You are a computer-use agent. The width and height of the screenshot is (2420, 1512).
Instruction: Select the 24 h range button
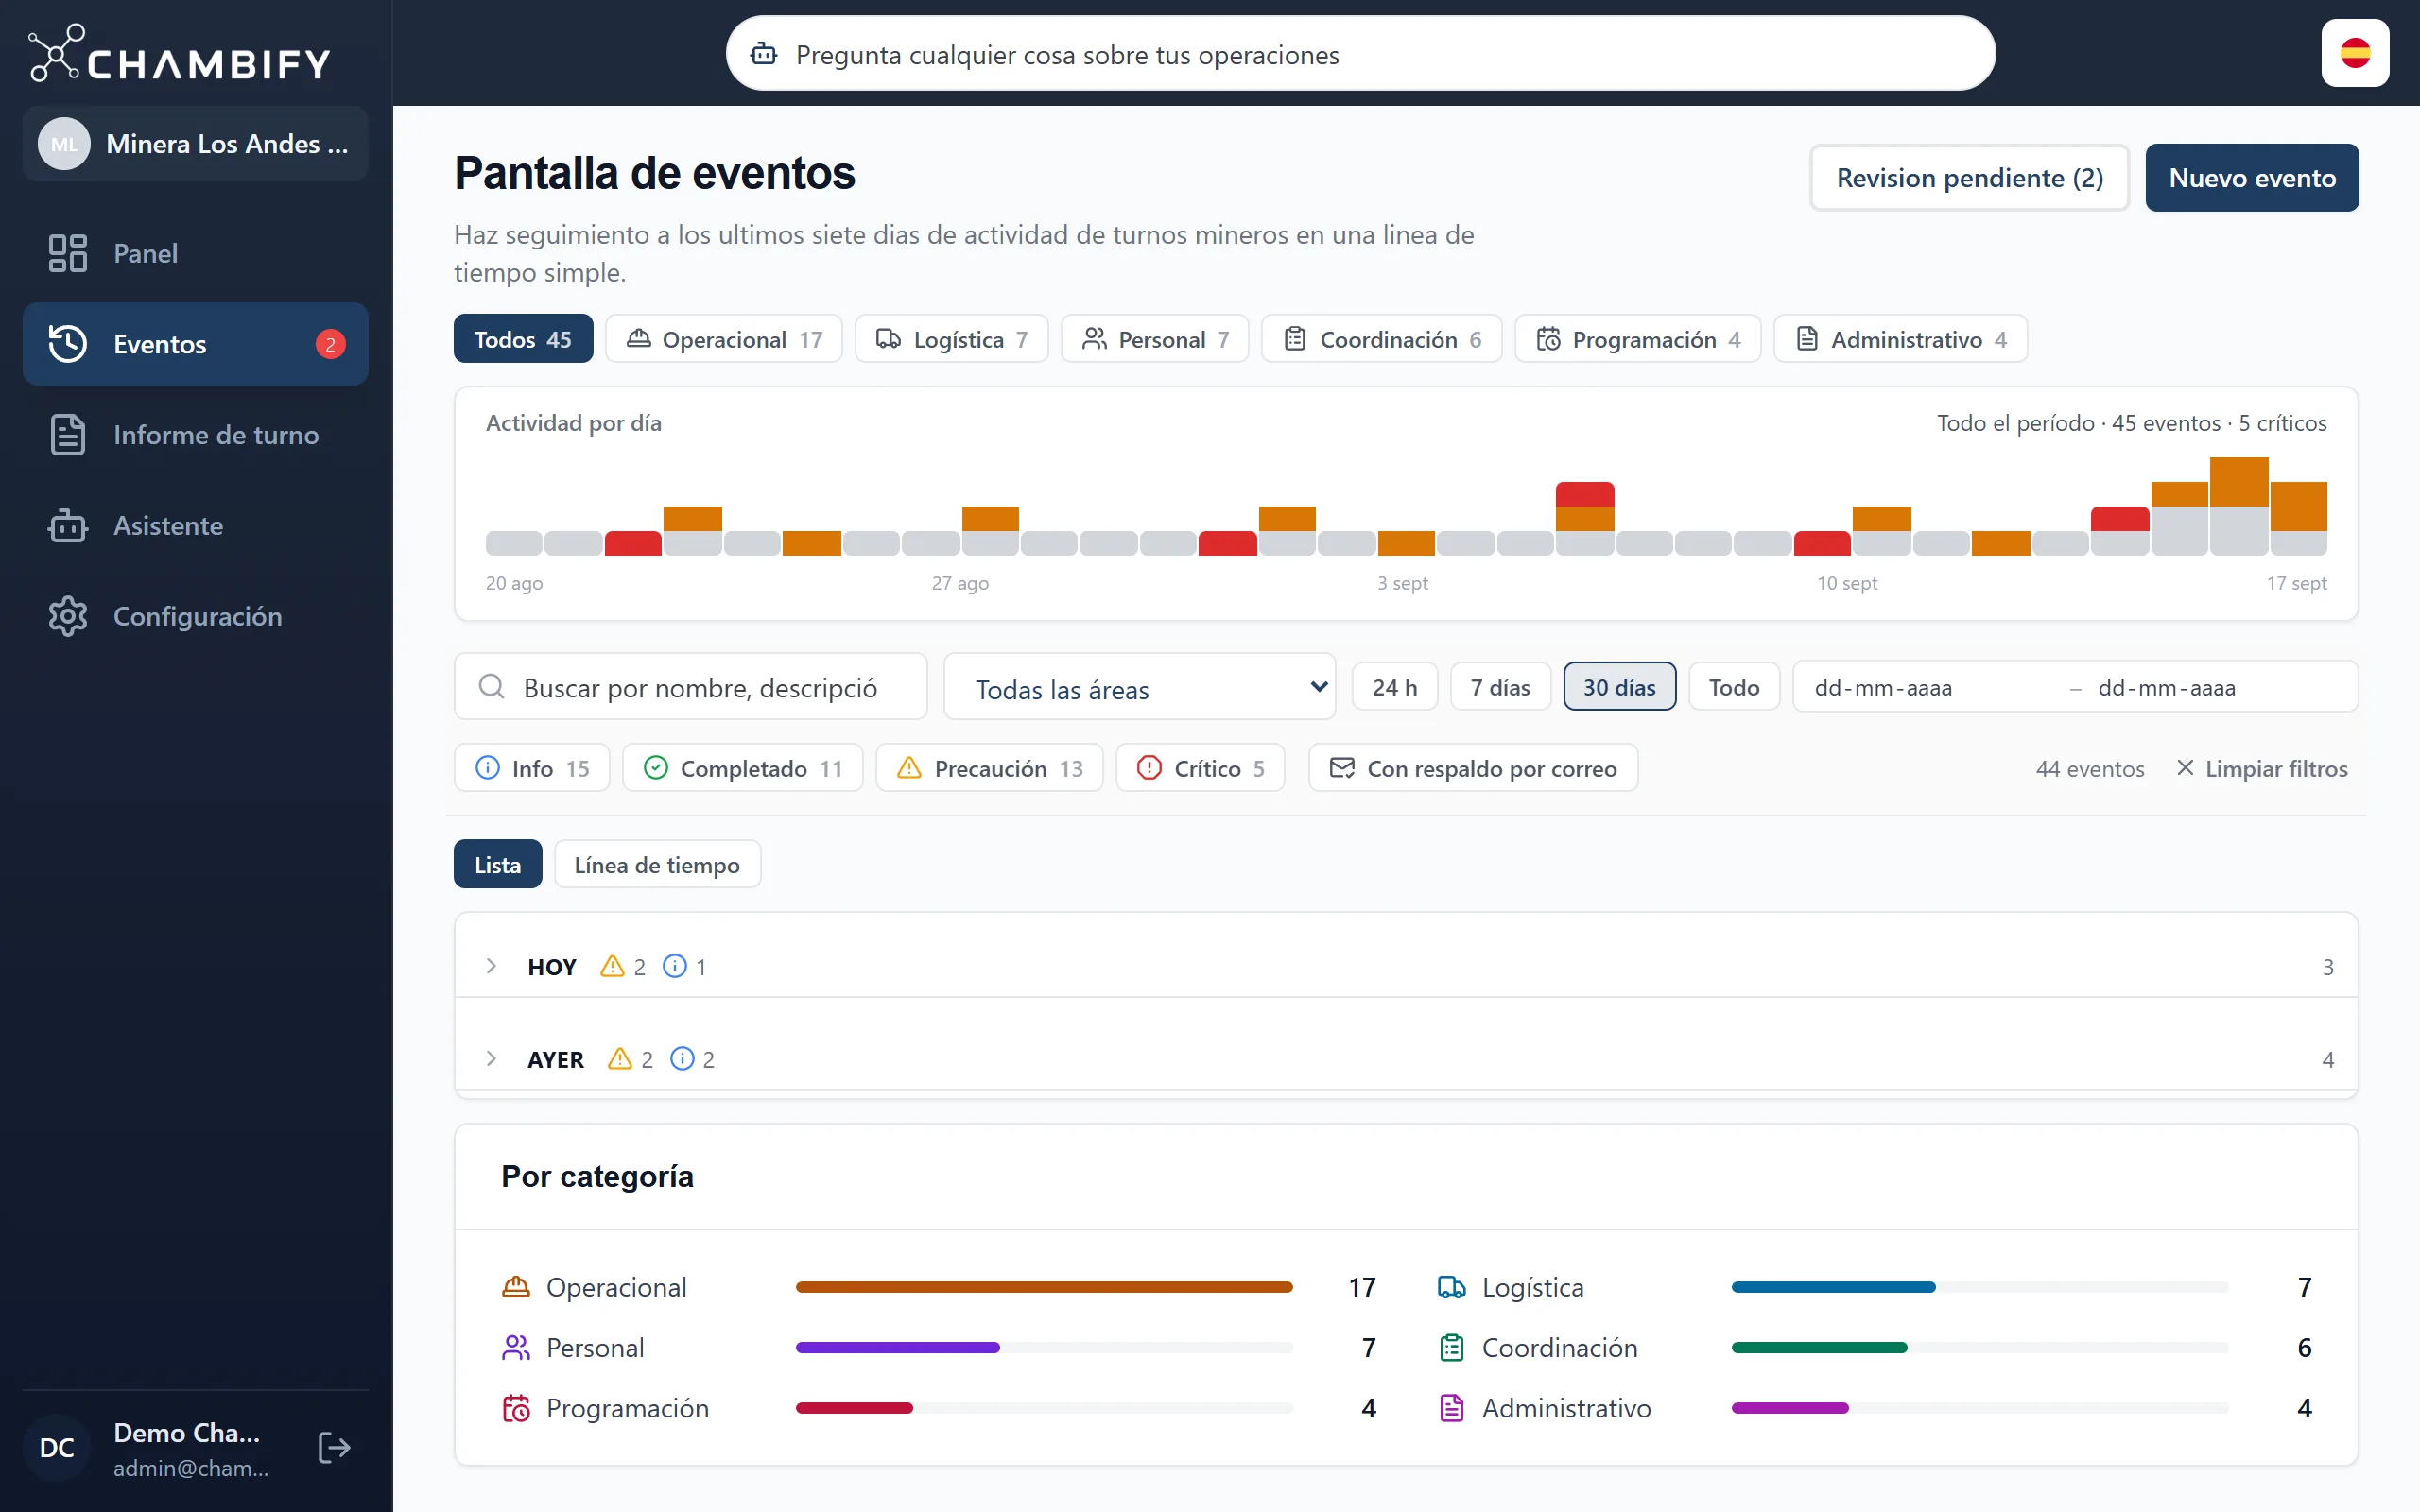tap(1394, 687)
